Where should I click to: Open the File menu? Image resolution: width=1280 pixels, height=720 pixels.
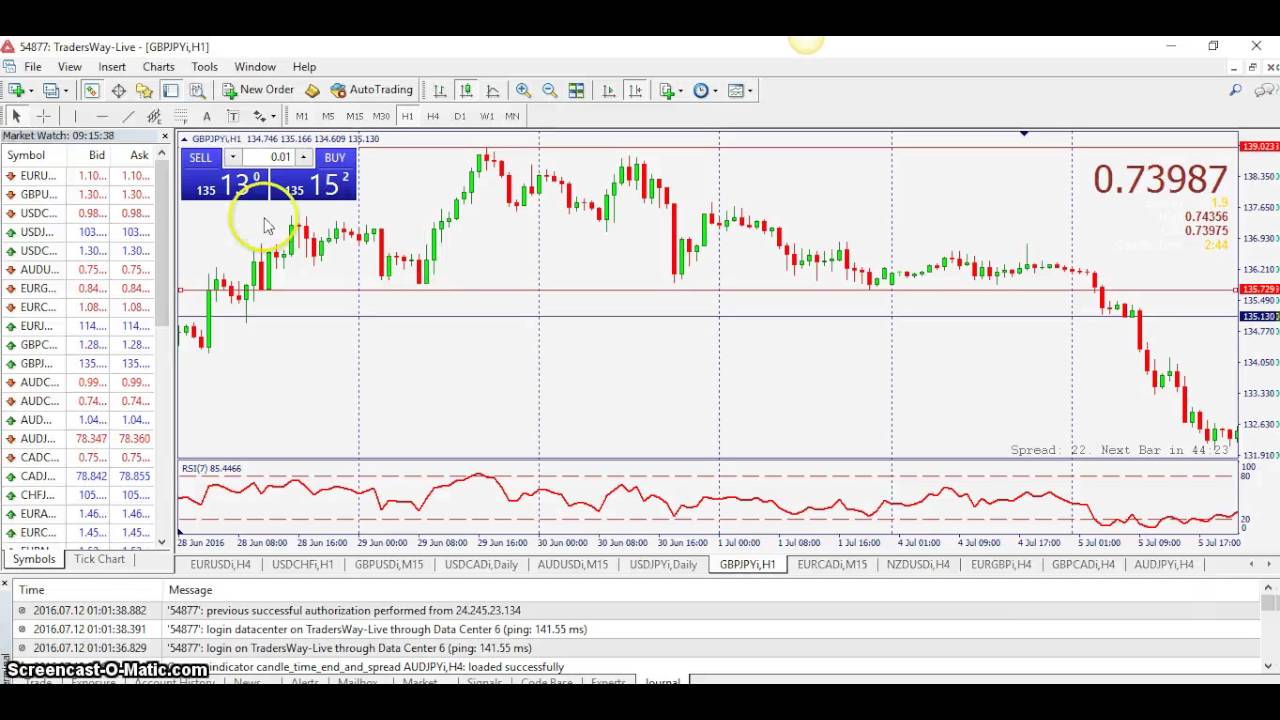[x=33, y=67]
